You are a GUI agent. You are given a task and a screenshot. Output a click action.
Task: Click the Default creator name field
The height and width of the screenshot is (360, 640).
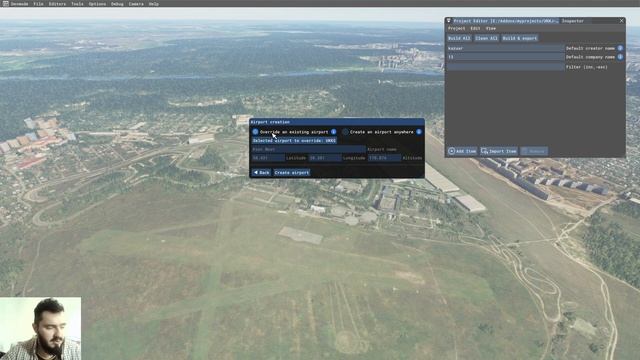(x=505, y=48)
